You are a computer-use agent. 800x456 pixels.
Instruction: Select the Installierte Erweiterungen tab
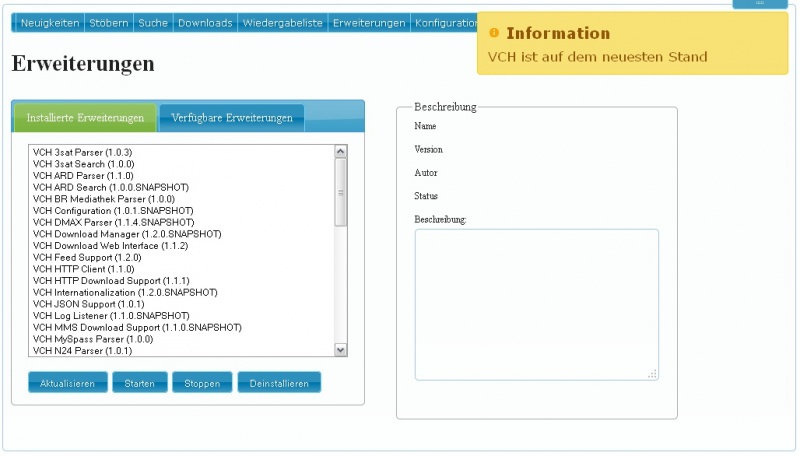[85, 118]
